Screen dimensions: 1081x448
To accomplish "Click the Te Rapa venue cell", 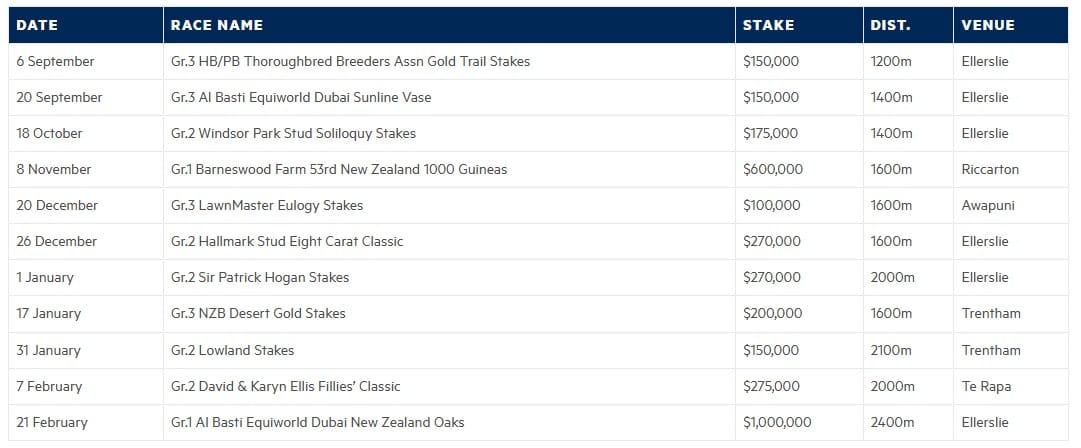I will click(x=1011, y=386).
